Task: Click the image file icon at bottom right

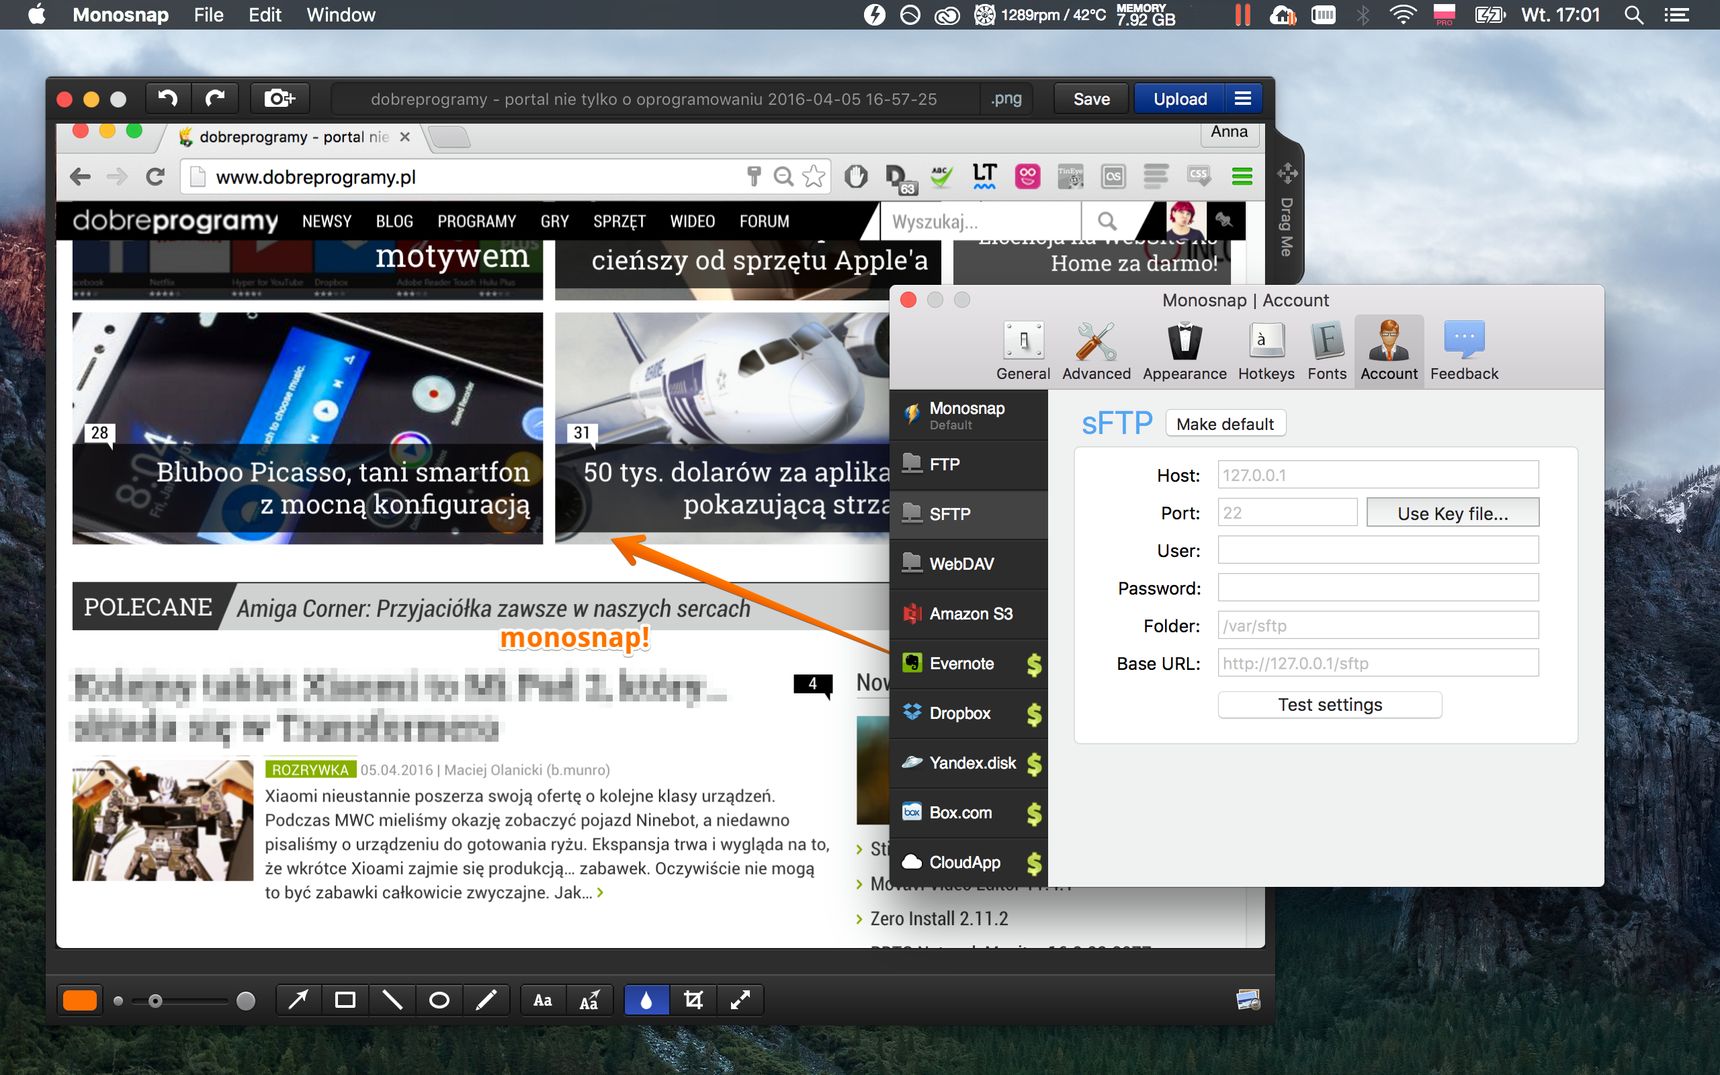Action: pos(1248,999)
